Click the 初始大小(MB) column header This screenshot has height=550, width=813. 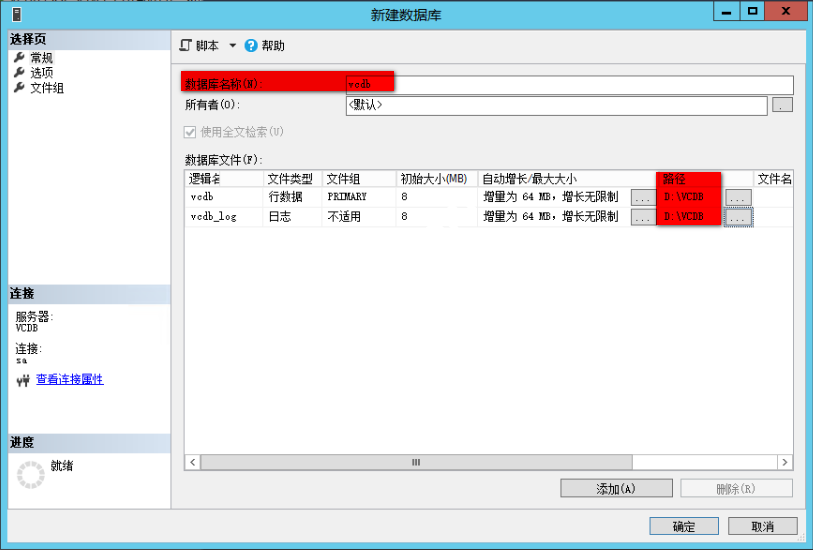[437, 179]
